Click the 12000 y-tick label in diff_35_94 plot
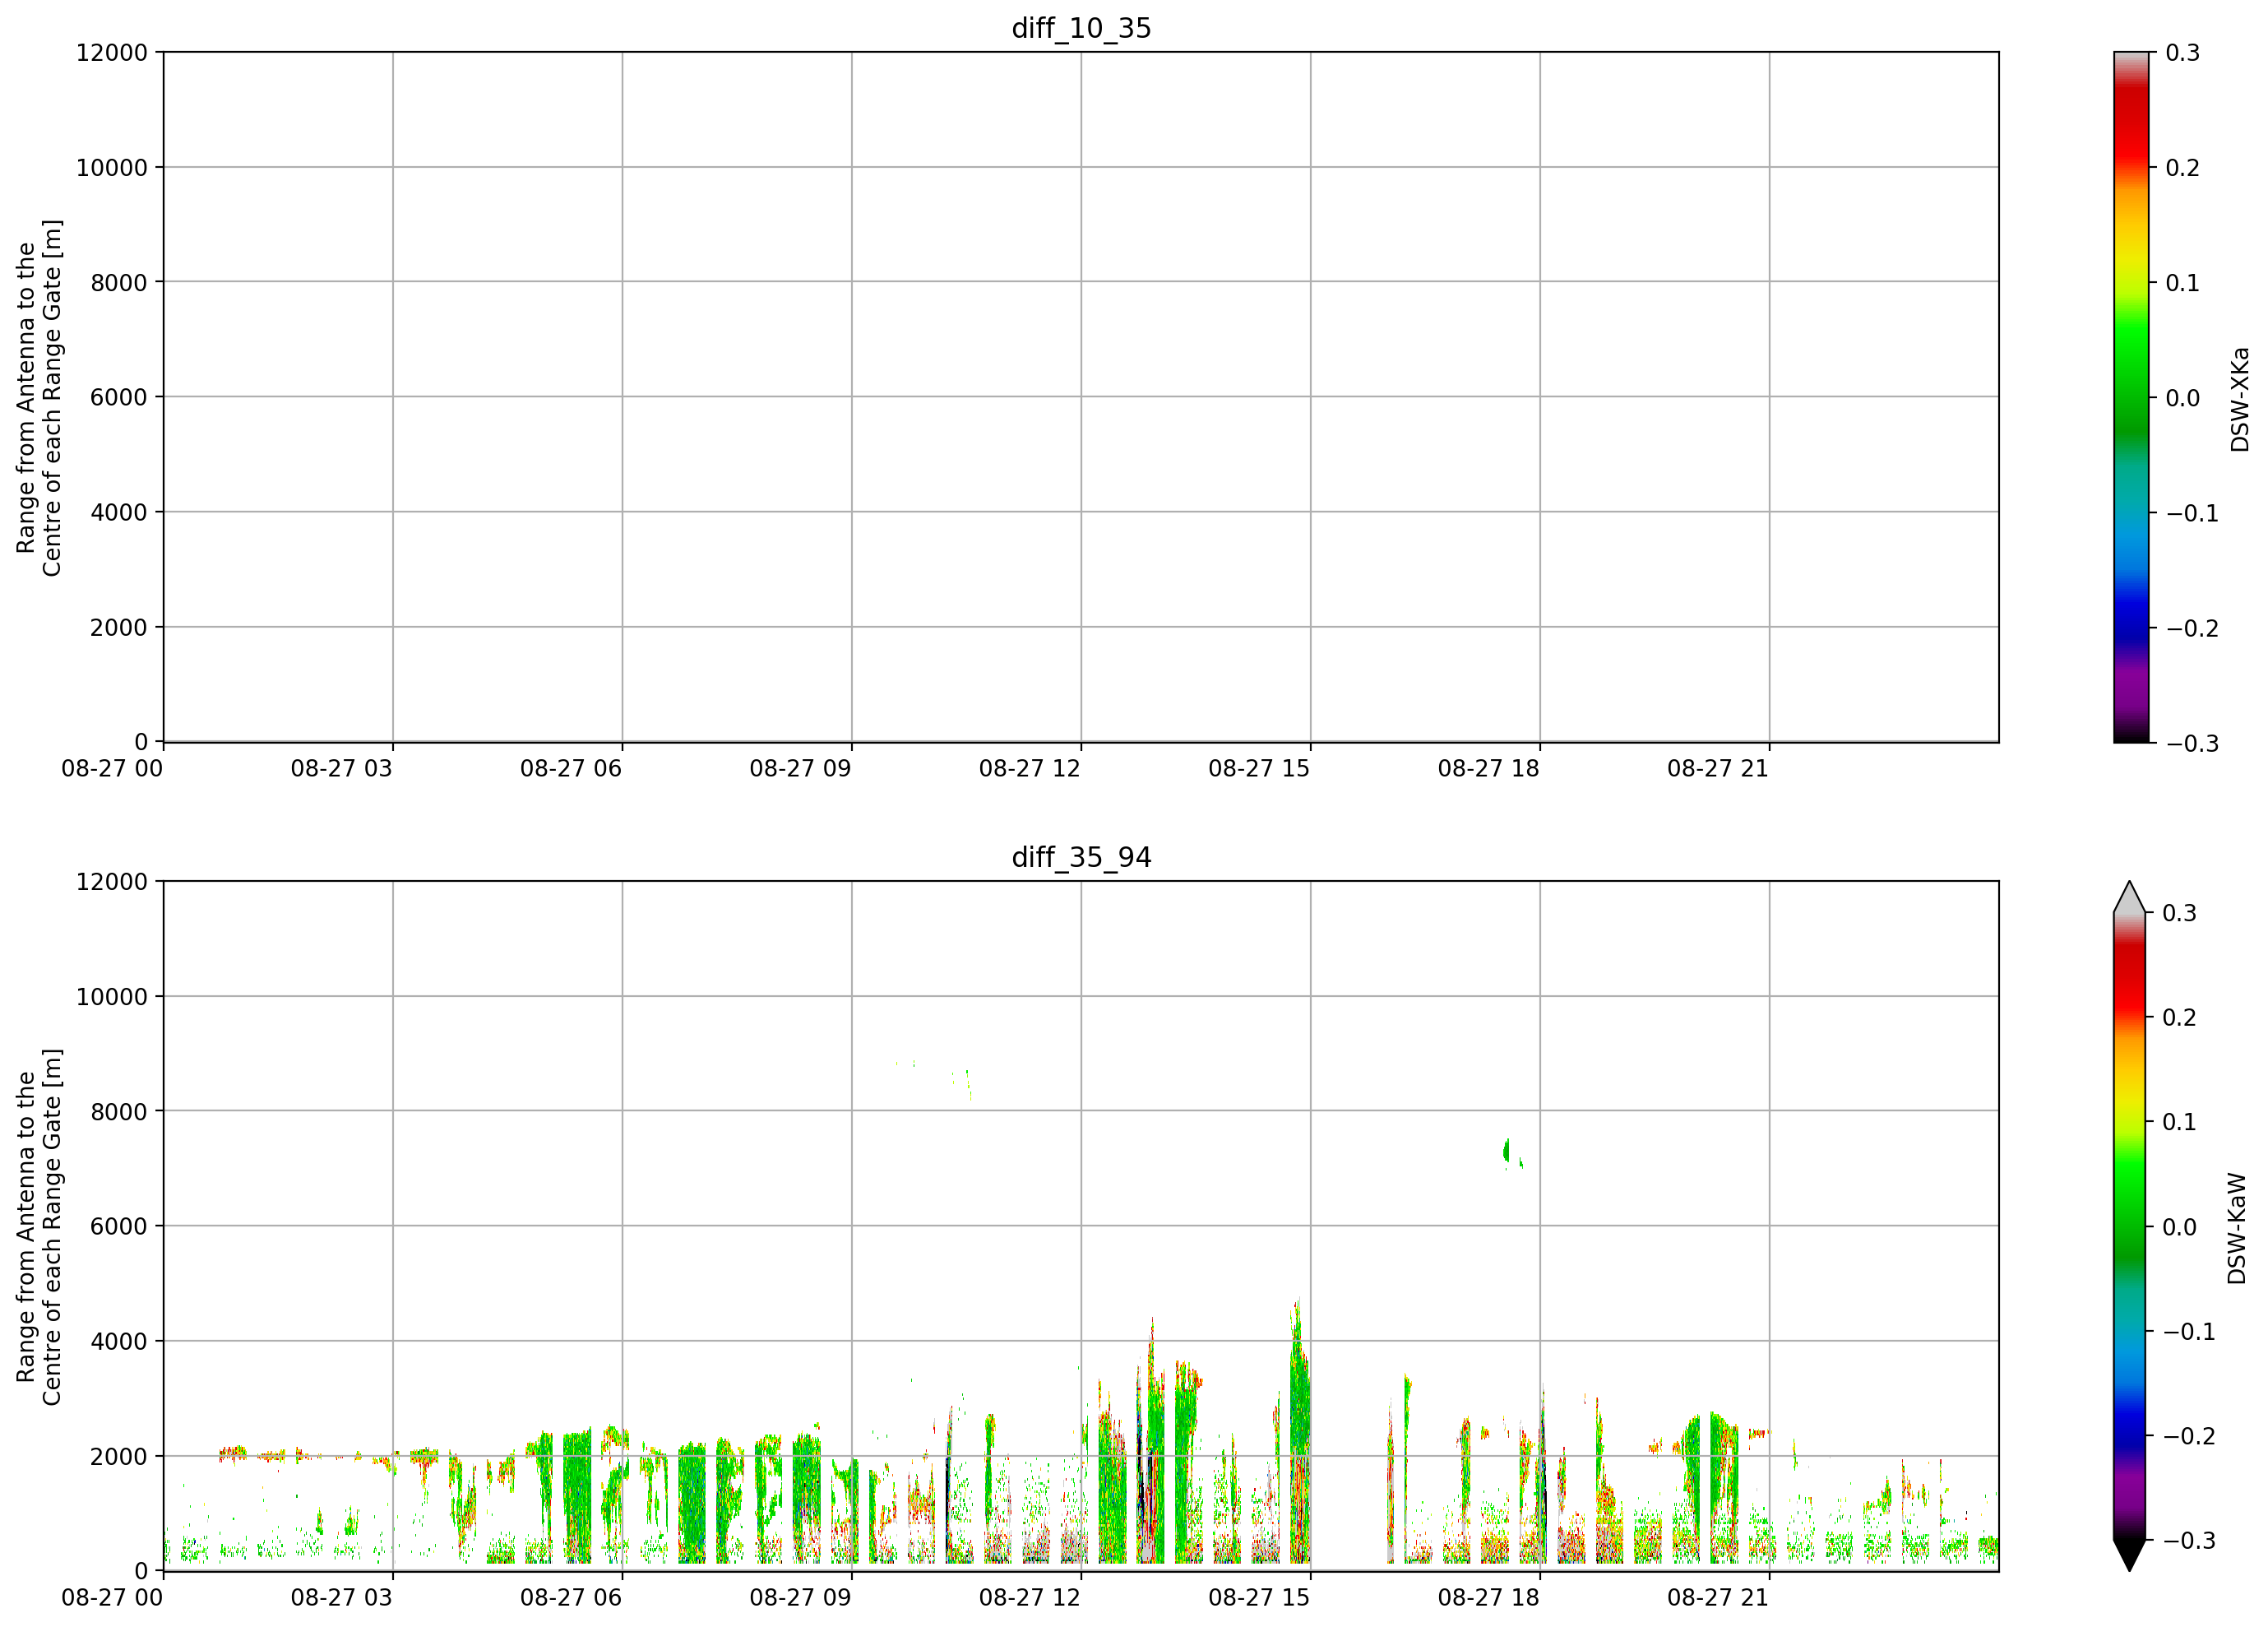This screenshot has width=2268, height=1627. (x=111, y=881)
